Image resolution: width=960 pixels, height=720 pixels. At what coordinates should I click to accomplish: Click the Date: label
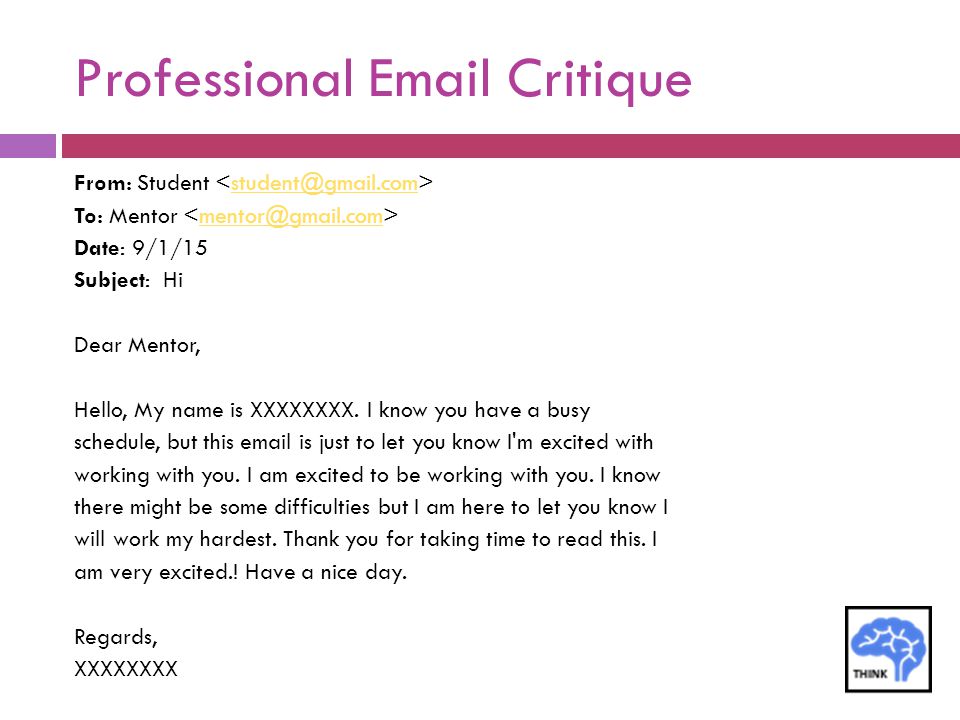point(99,248)
